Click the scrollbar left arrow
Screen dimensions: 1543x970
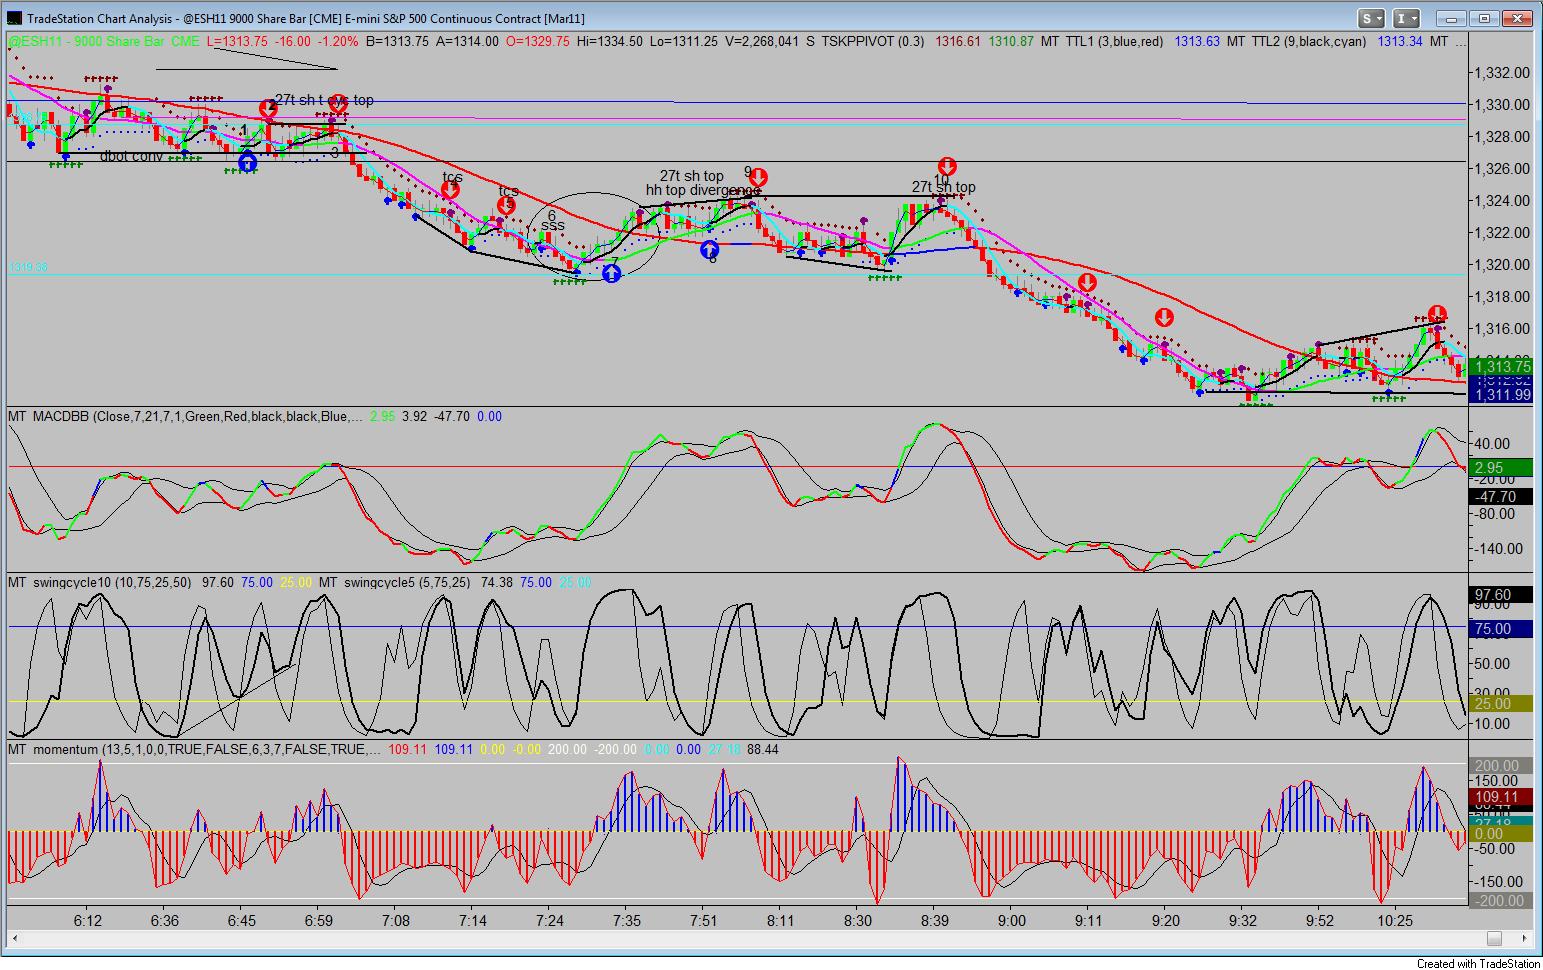click(16, 938)
